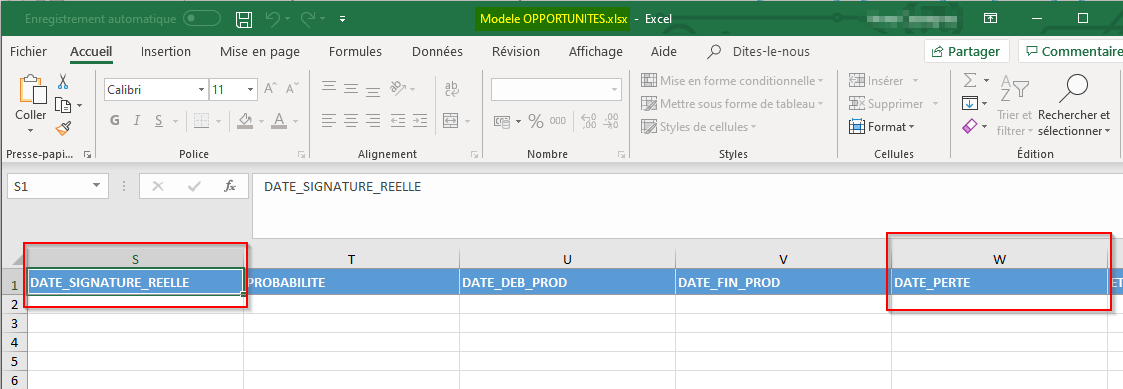Click the AutoSum sigma icon

tap(969, 80)
